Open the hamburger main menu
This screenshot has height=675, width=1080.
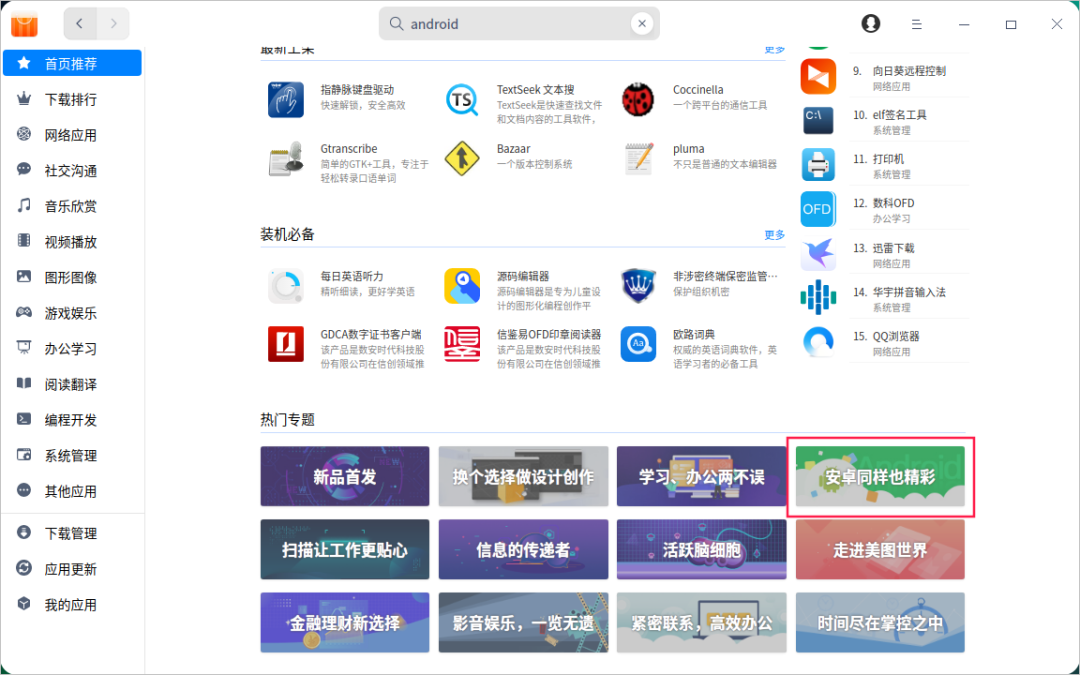(x=916, y=24)
